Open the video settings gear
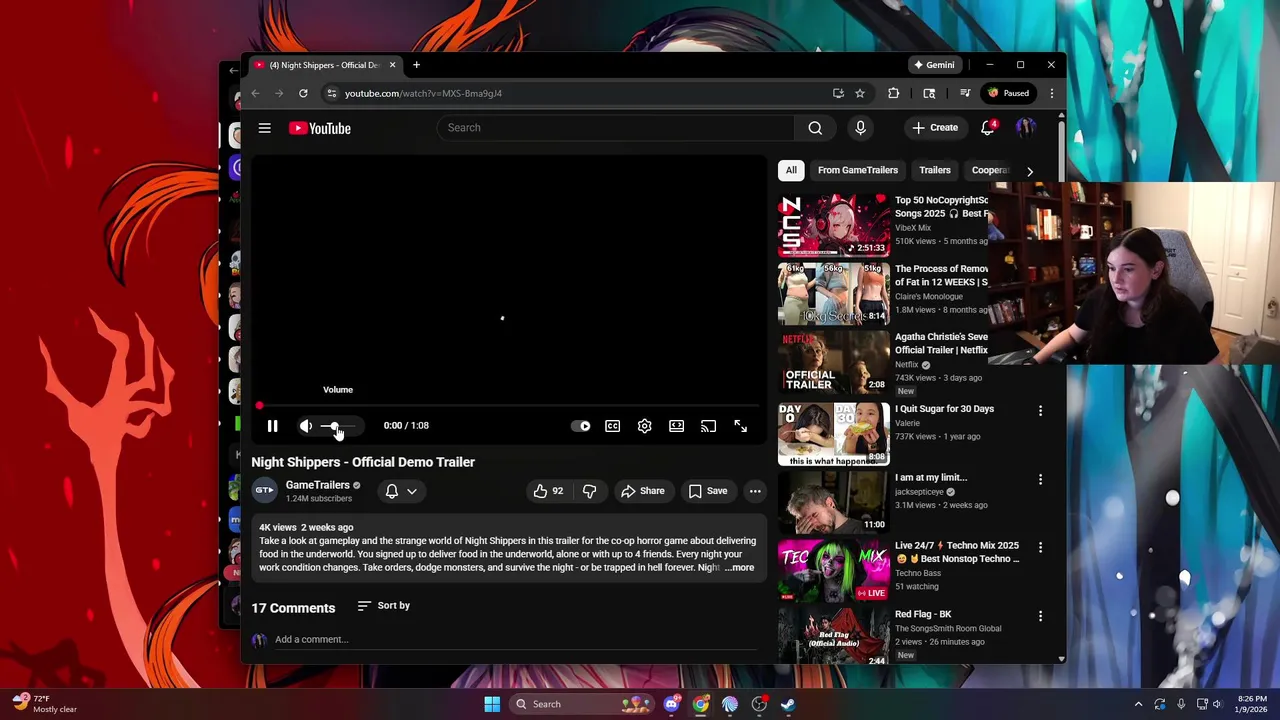Image resolution: width=1280 pixels, height=720 pixels. tap(645, 426)
